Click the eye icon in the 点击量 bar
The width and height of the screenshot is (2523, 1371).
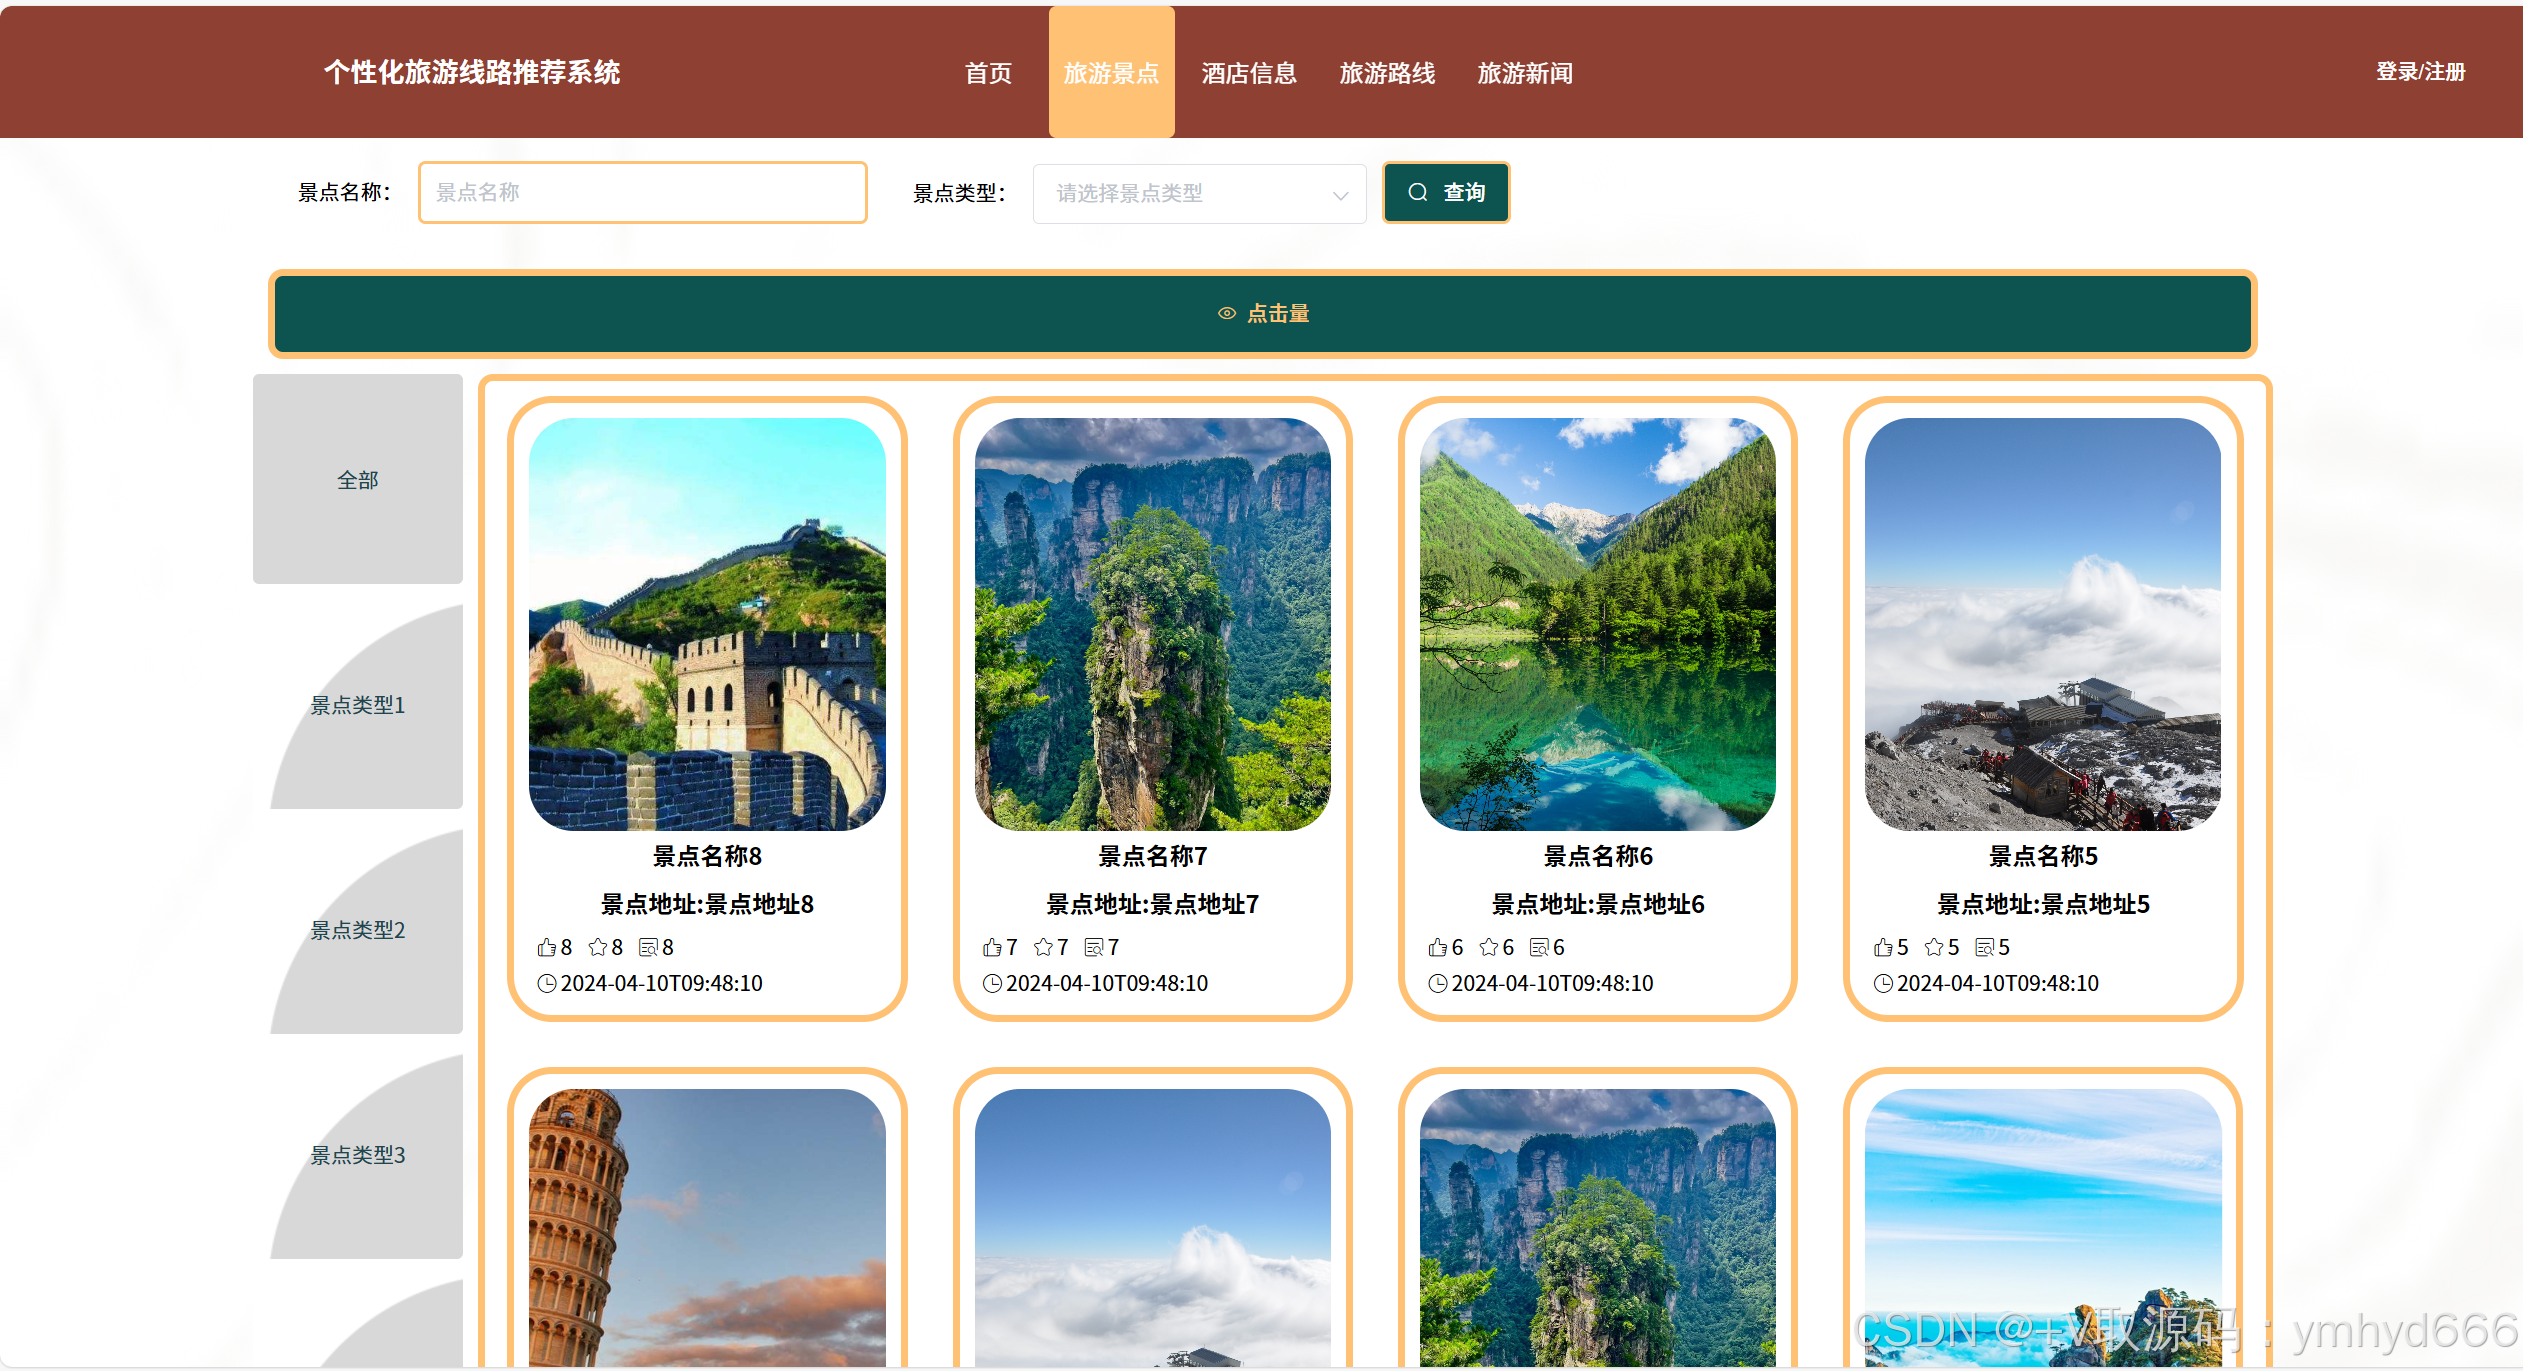[1227, 313]
